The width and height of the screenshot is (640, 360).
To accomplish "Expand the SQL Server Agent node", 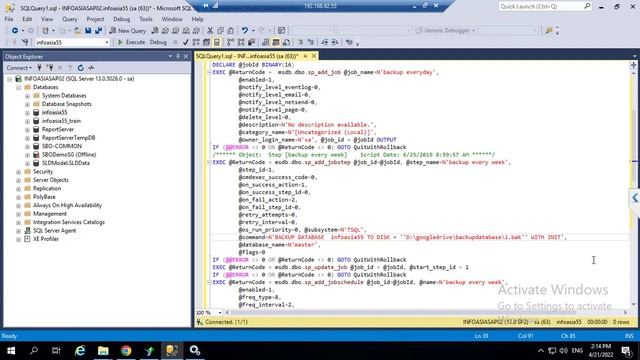I will 18,231.
